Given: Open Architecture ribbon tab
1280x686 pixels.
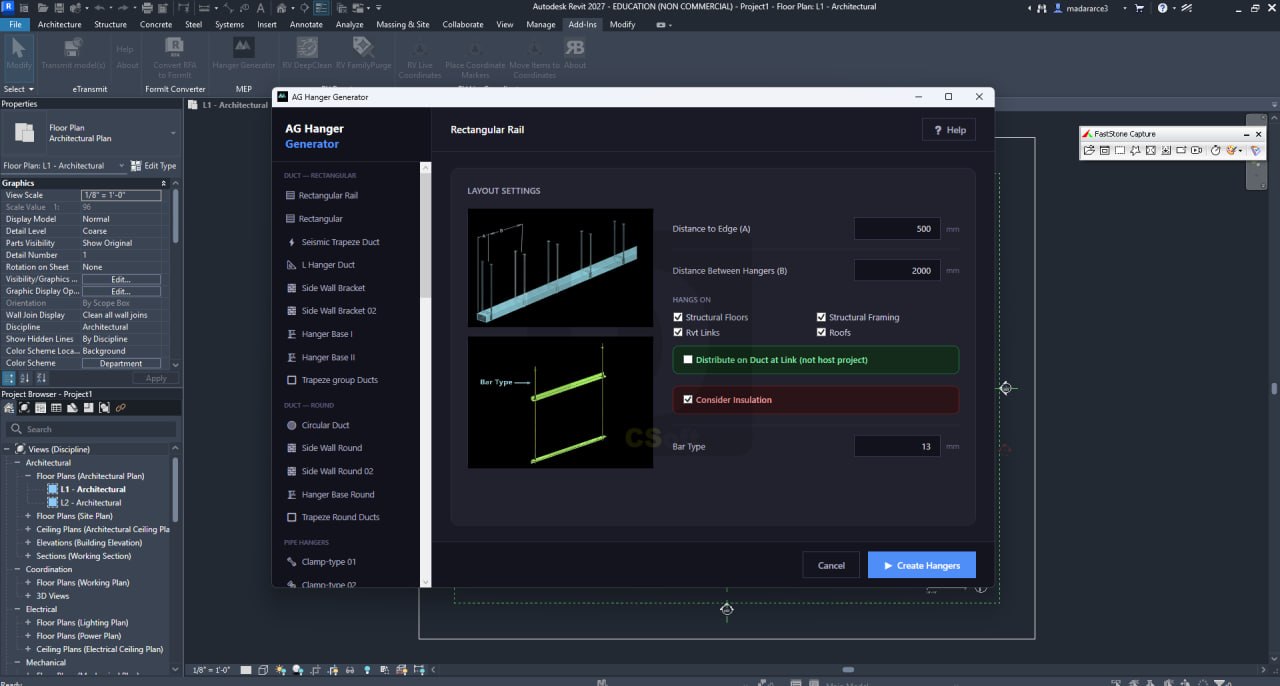Looking at the screenshot, I should [x=60, y=24].
